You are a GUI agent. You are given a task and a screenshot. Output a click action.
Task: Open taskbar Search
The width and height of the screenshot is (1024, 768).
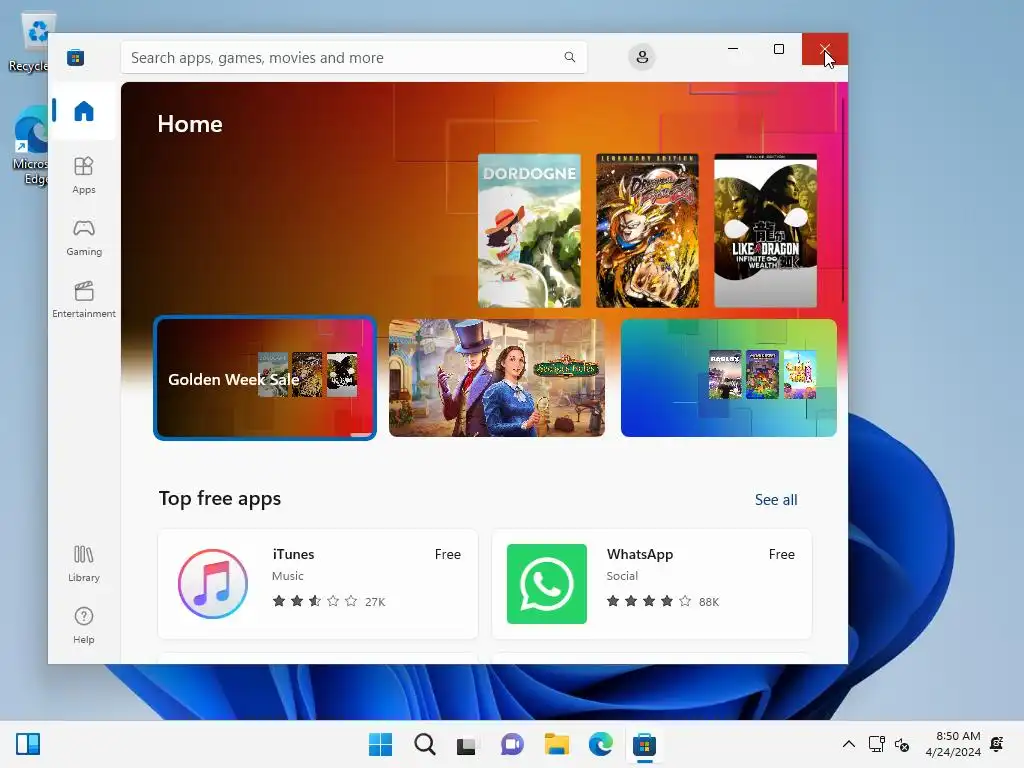(x=424, y=744)
